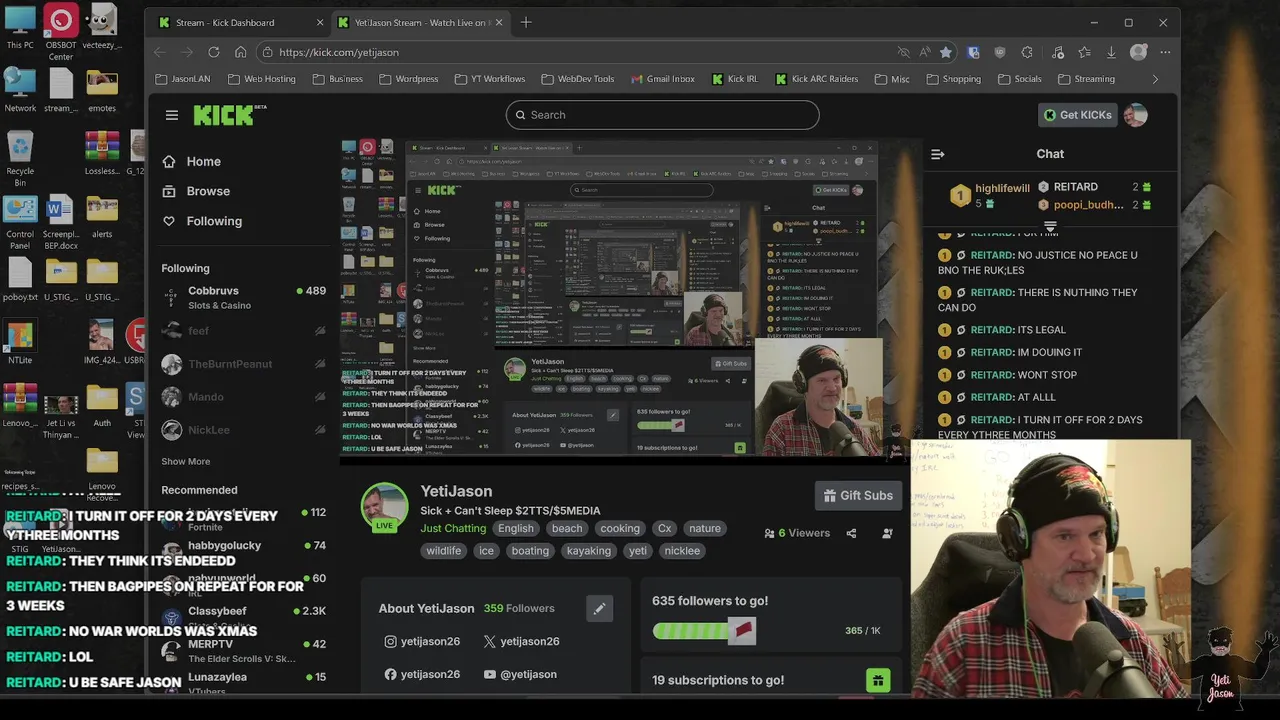Expand the chat leaderboard arrow
The width and height of the screenshot is (1280, 720).
coord(1050,226)
